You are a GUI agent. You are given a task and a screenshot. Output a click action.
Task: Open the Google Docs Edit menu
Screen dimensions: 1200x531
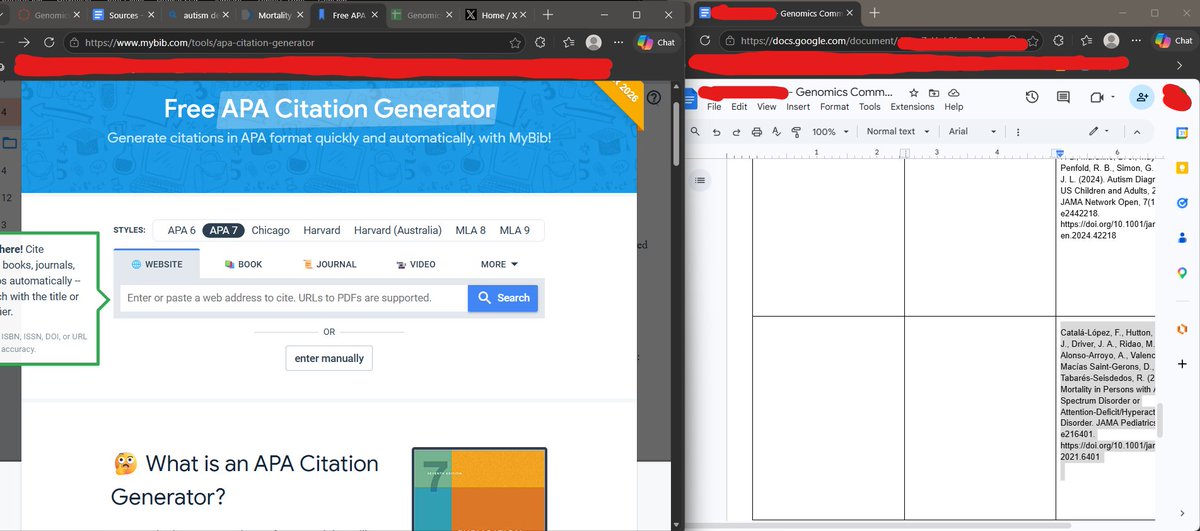pos(739,106)
